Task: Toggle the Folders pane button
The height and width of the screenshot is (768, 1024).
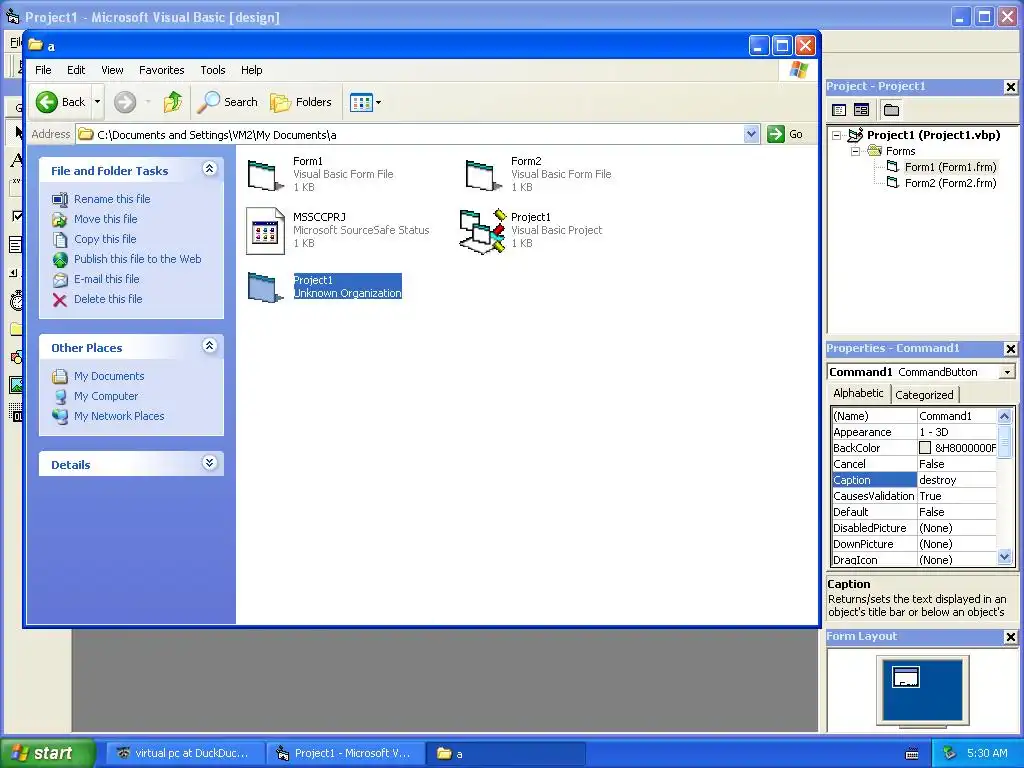Action: pyautogui.click(x=301, y=102)
